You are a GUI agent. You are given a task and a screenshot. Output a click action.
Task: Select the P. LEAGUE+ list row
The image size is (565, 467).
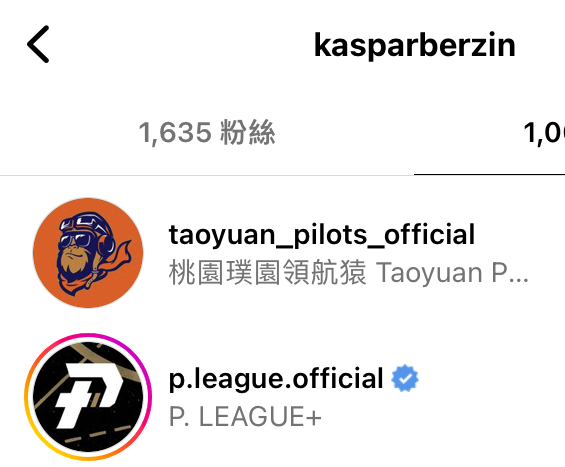click(x=282, y=397)
